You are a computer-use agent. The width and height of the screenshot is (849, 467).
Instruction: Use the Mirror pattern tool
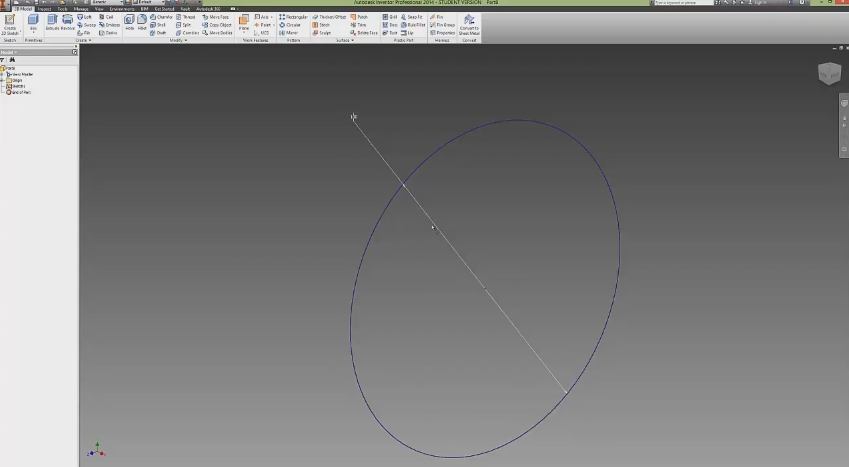(289, 33)
